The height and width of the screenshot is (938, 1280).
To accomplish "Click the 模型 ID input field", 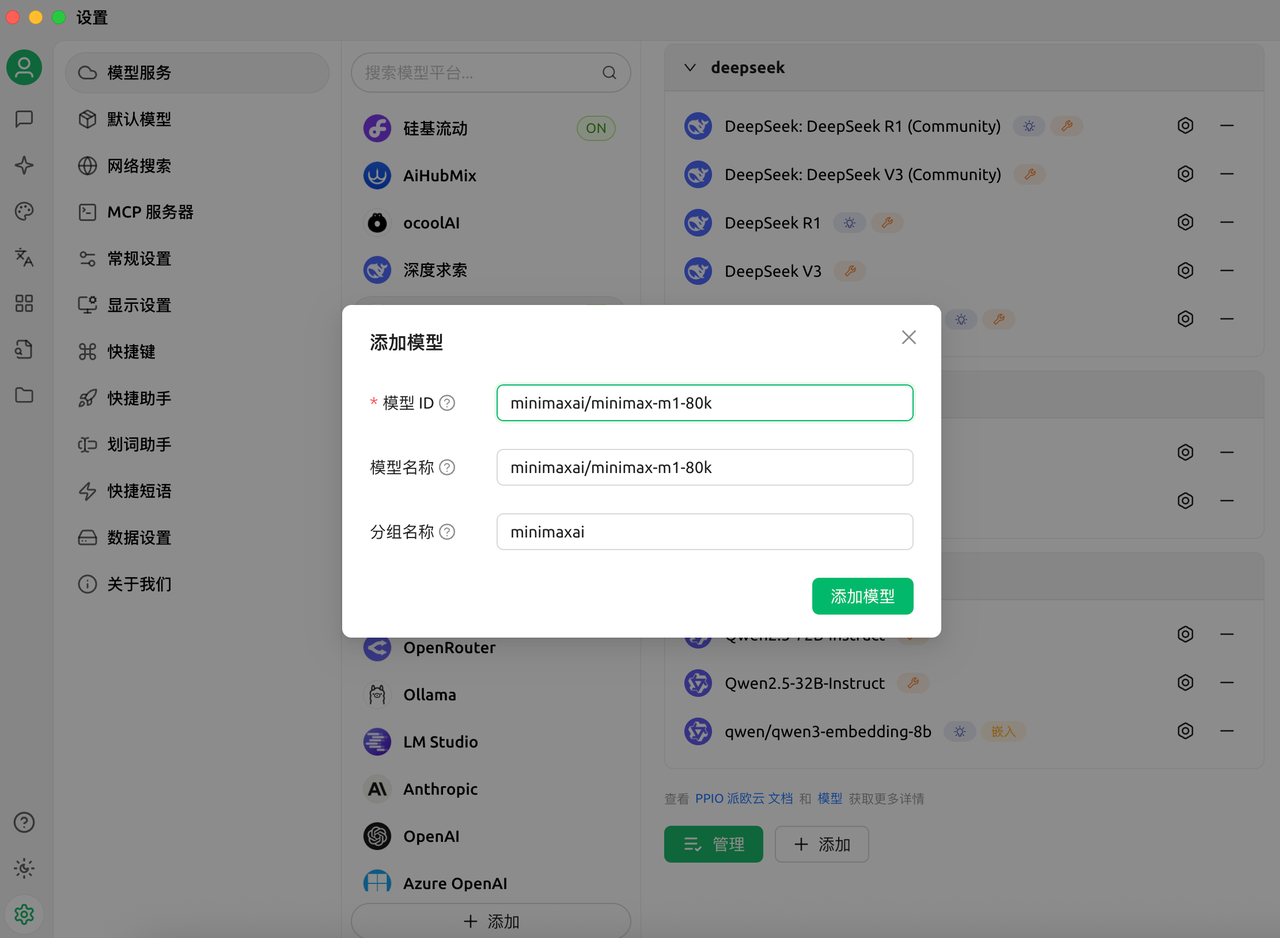I will coord(704,403).
